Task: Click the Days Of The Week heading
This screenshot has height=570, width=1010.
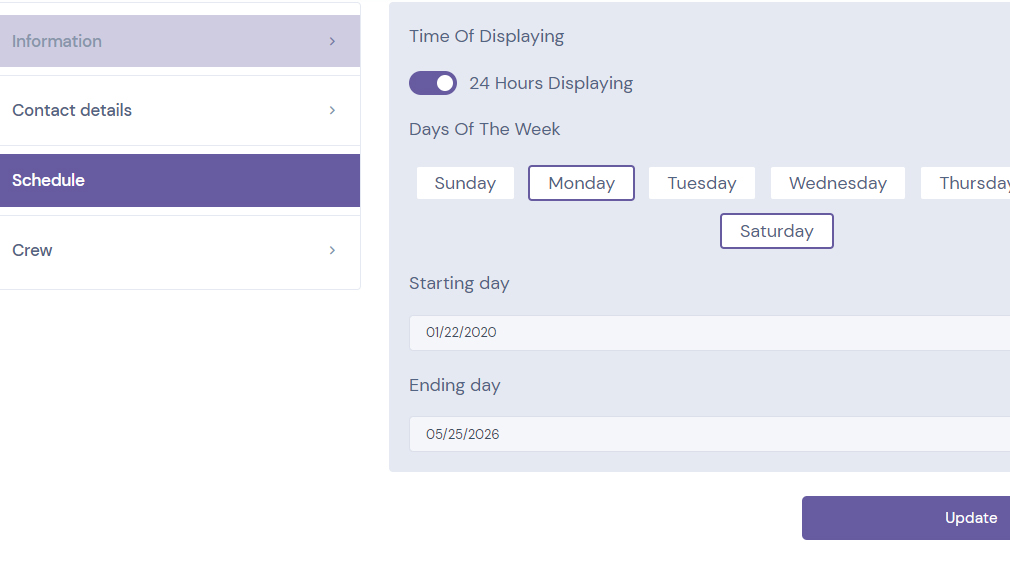Action: point(484,129)
